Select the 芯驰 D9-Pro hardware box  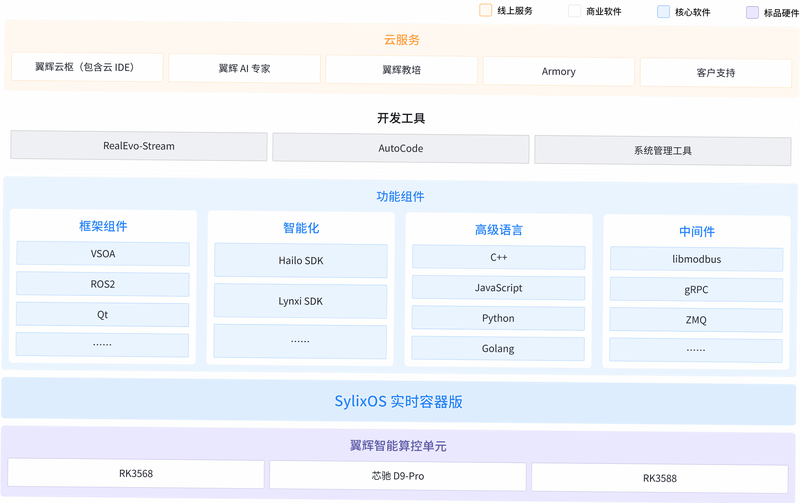(x=398, y=476)
